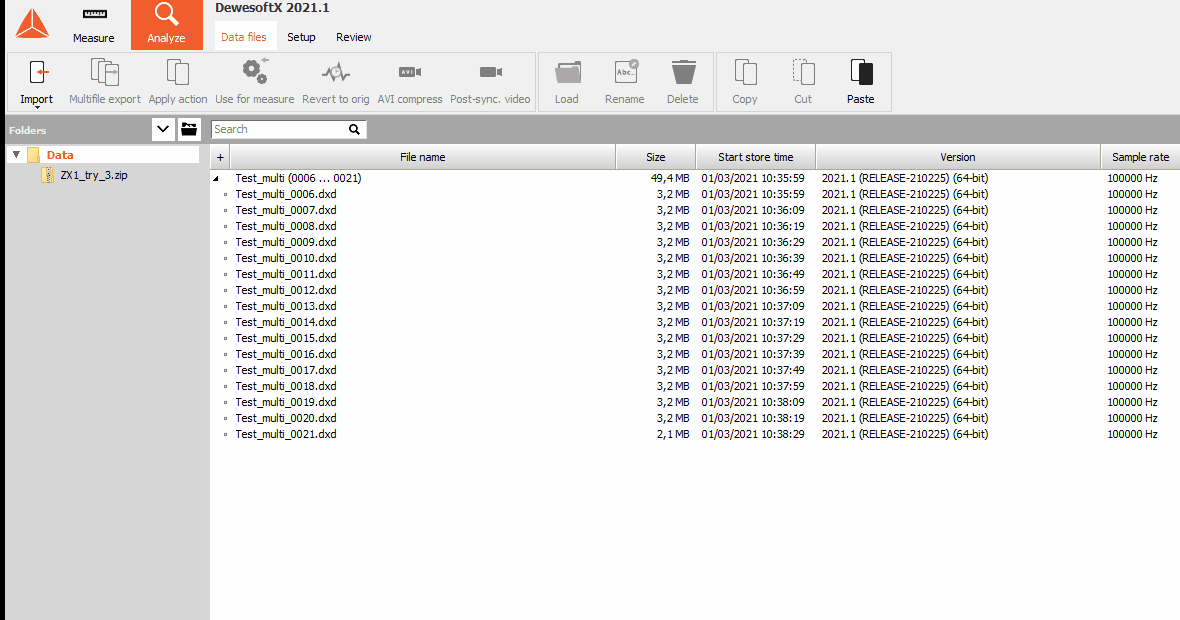The image size is (1180, 620).
Task: Click start time 01/03/2021 10:37:49
Action: click(753, 370)
